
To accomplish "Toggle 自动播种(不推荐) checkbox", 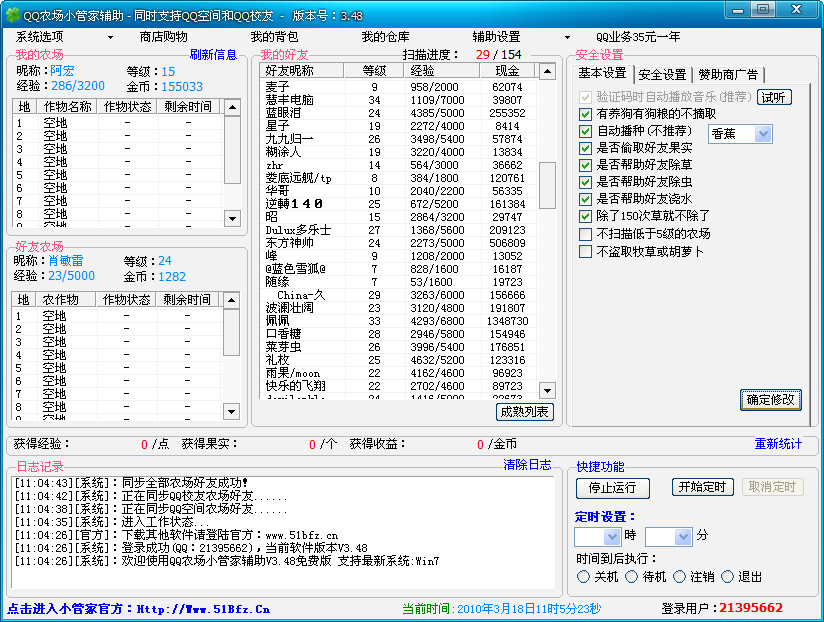I will click(585, 131).
